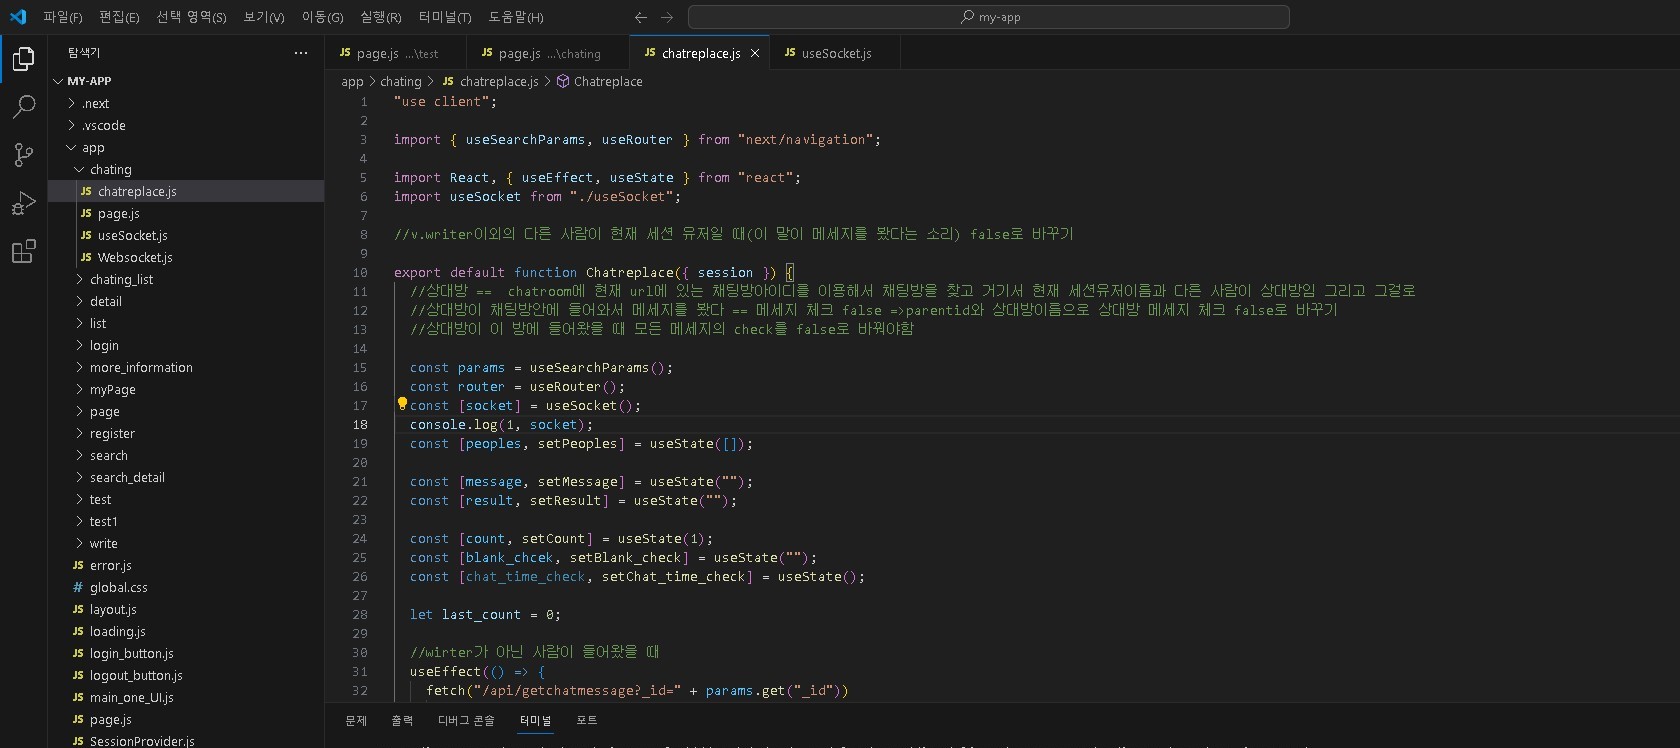Close the chatreplace.js editor tab
Image resolution: width=1680 pixels, height=748 pixels.
[x=755, y=53]
